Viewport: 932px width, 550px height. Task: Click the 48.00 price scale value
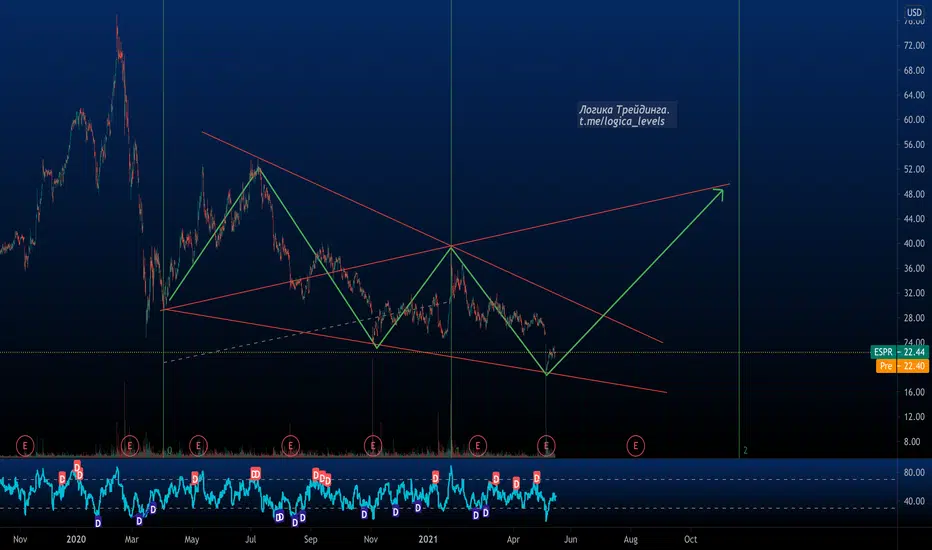(x=914, y=194)
